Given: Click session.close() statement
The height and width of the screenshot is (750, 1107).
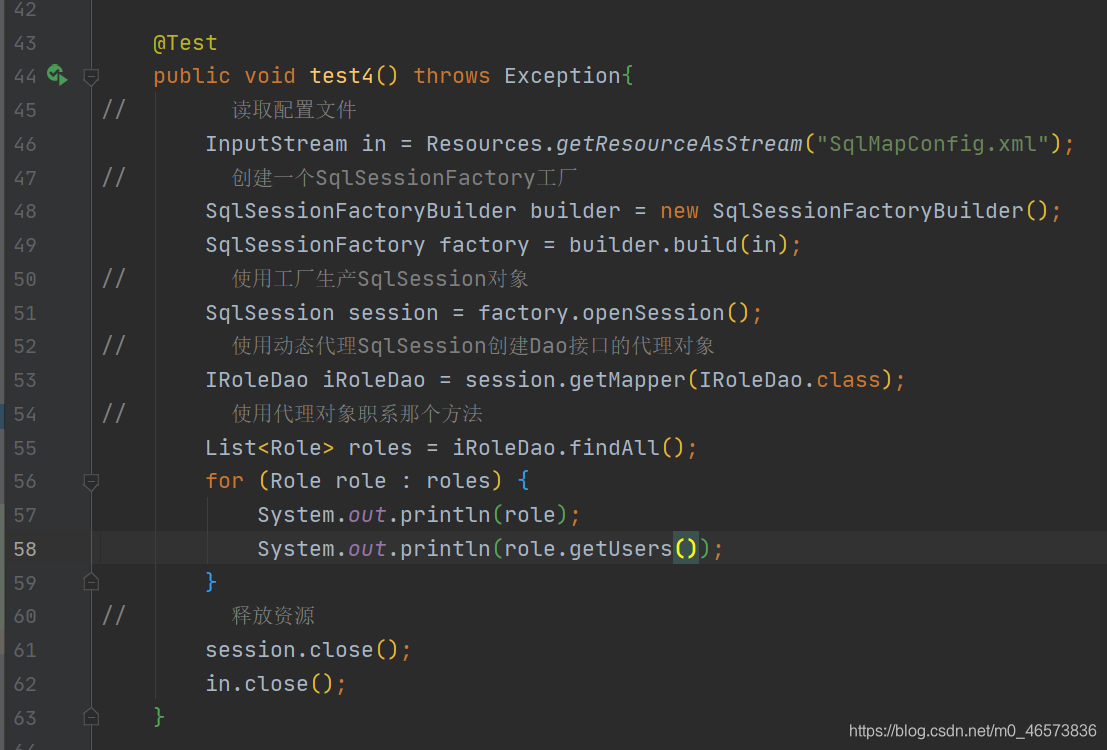Looking at the screenshot, I should coord(308,650).
